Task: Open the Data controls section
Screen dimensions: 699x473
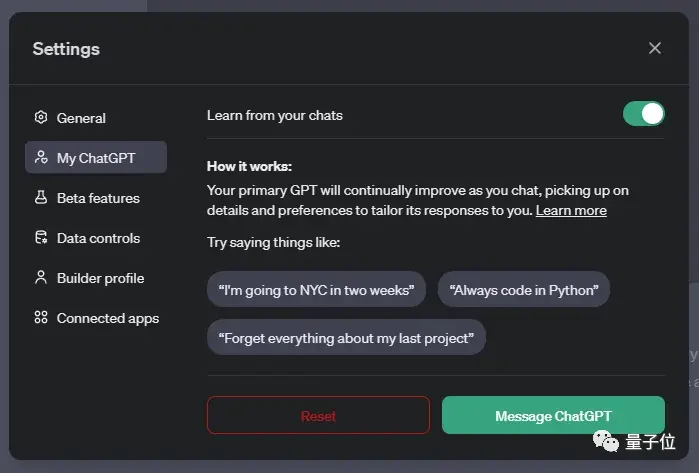Action: (96, 238)
